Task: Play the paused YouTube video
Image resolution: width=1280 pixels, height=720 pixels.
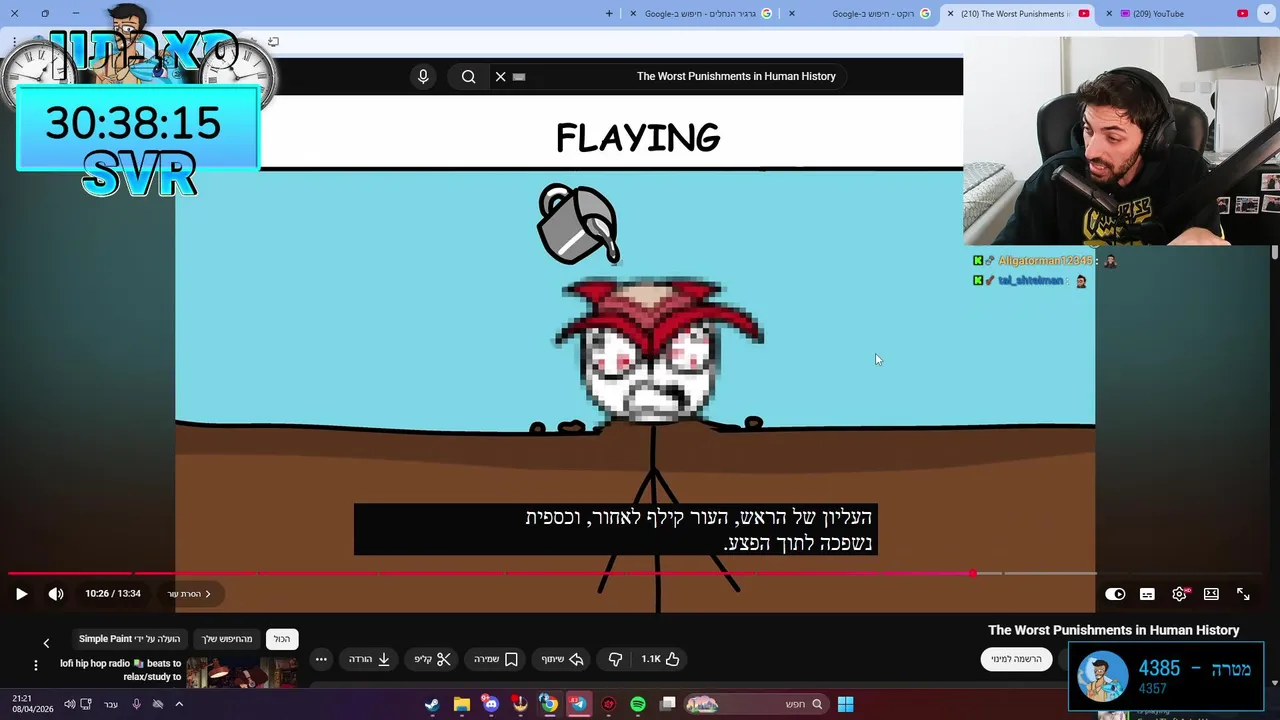Action: [x=21, y=594]
